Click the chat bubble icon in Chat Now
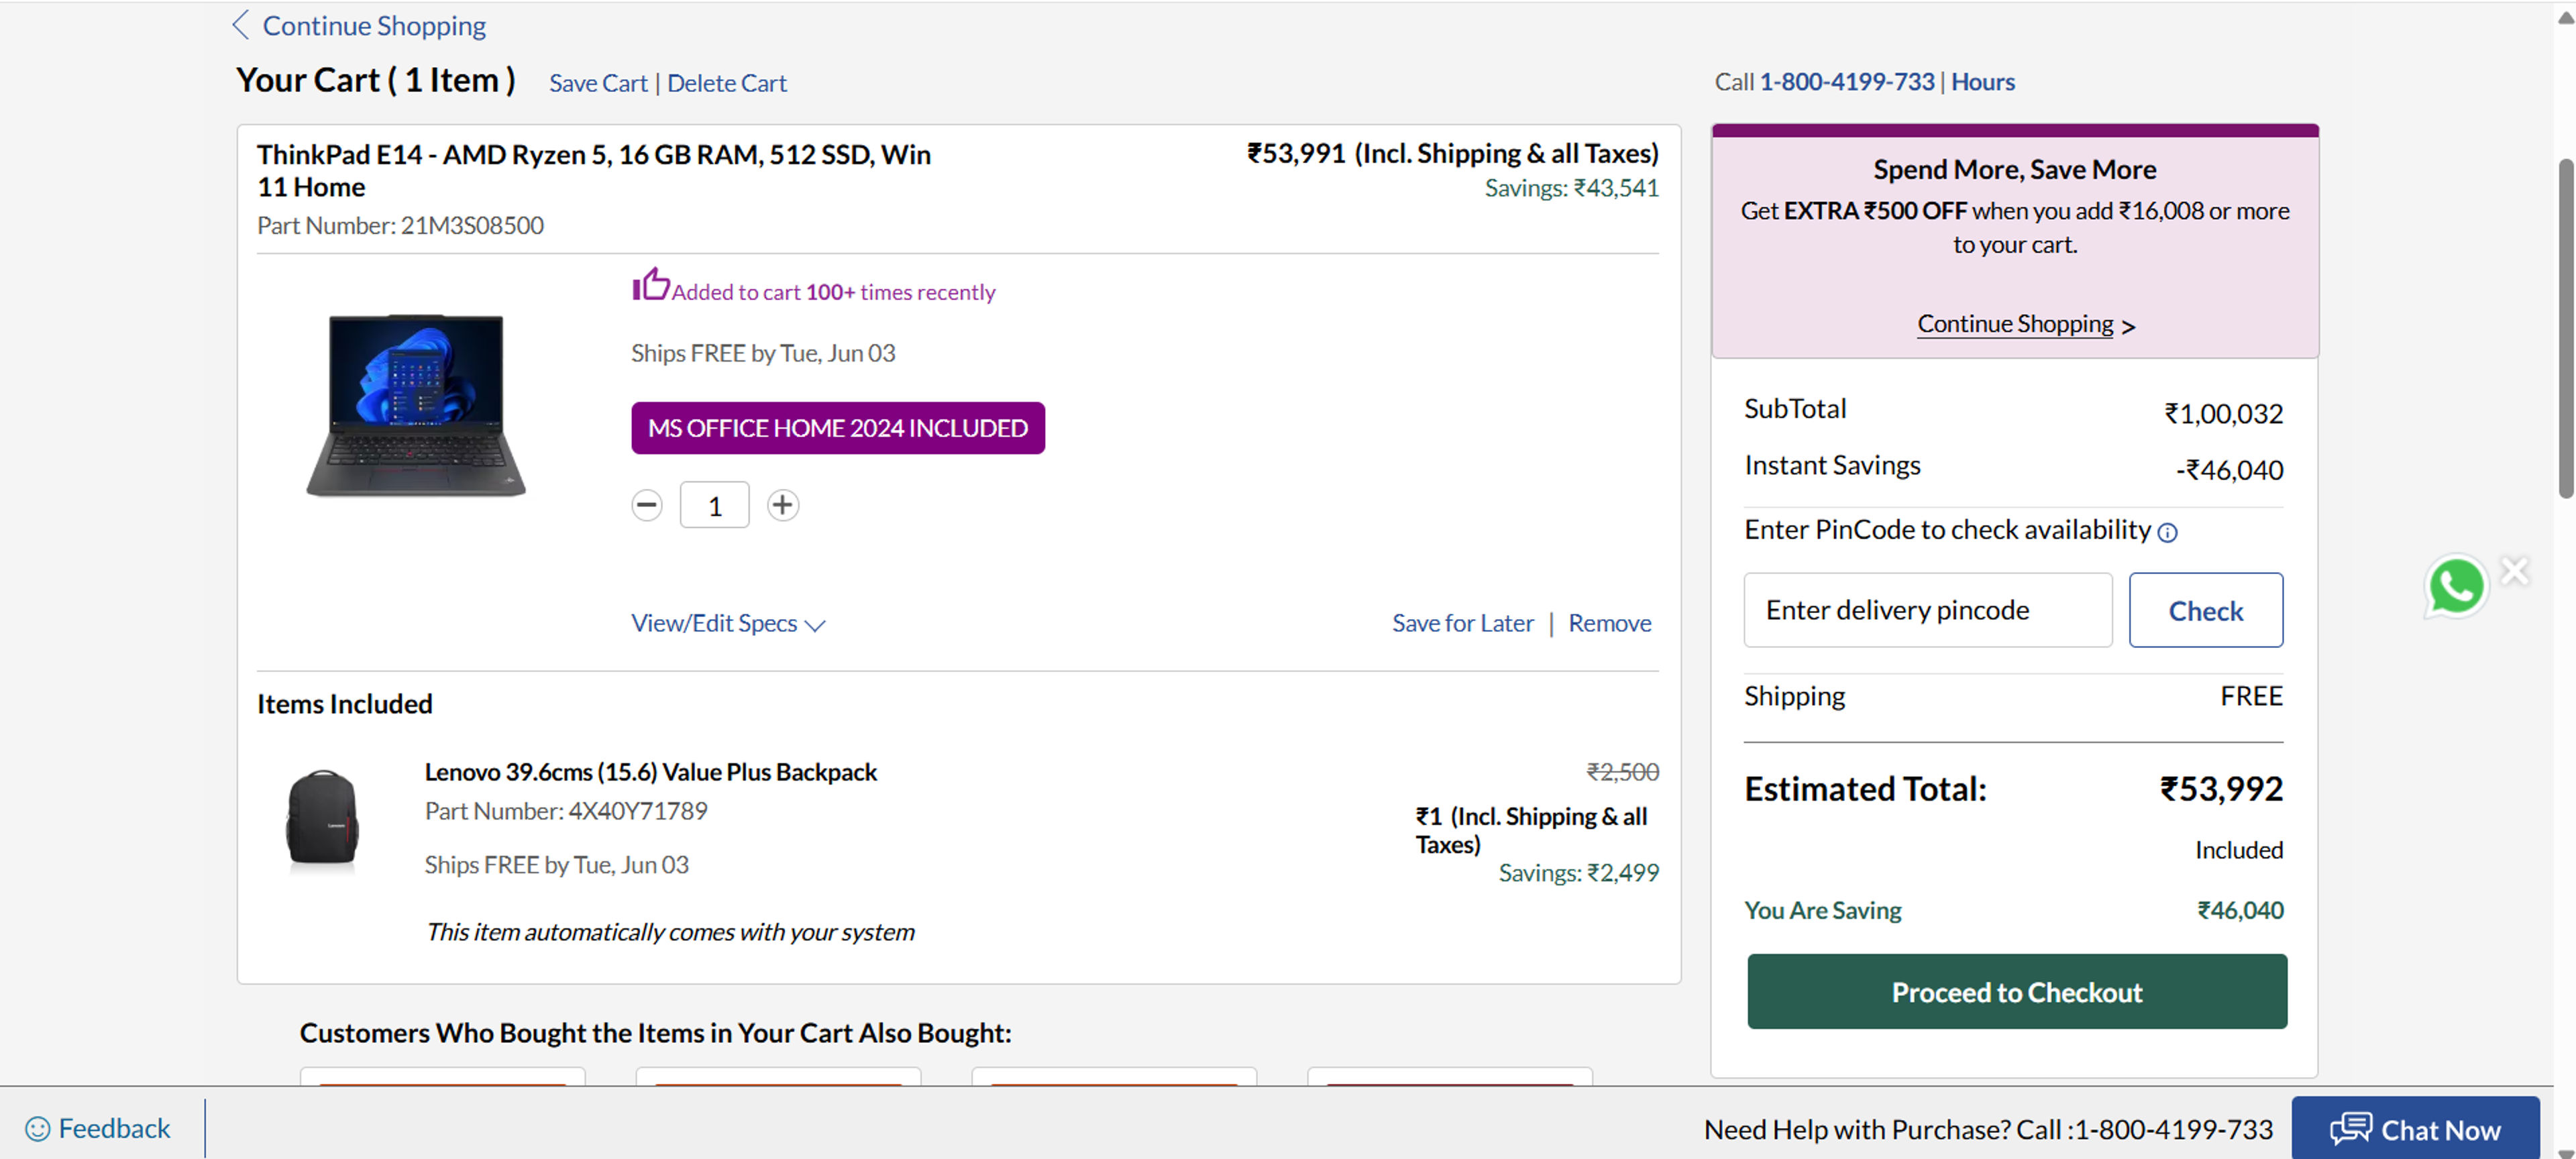 tap(2350, 1129)
